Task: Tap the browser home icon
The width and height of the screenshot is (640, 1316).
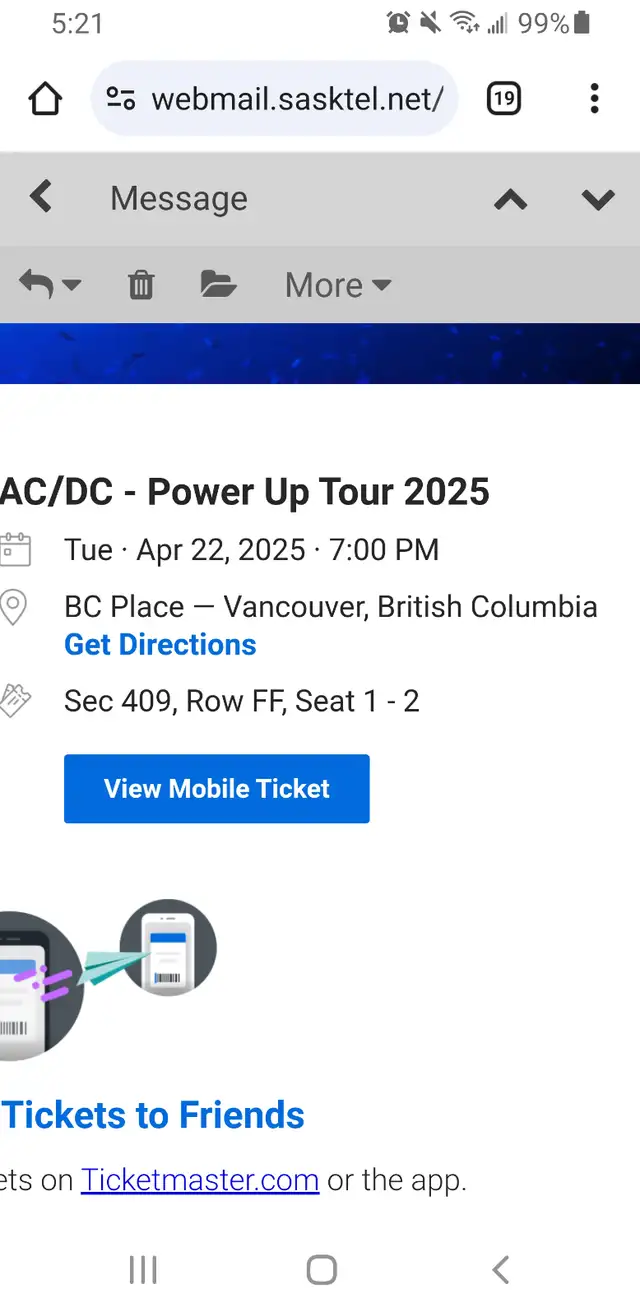Action: tap(45, 99)
